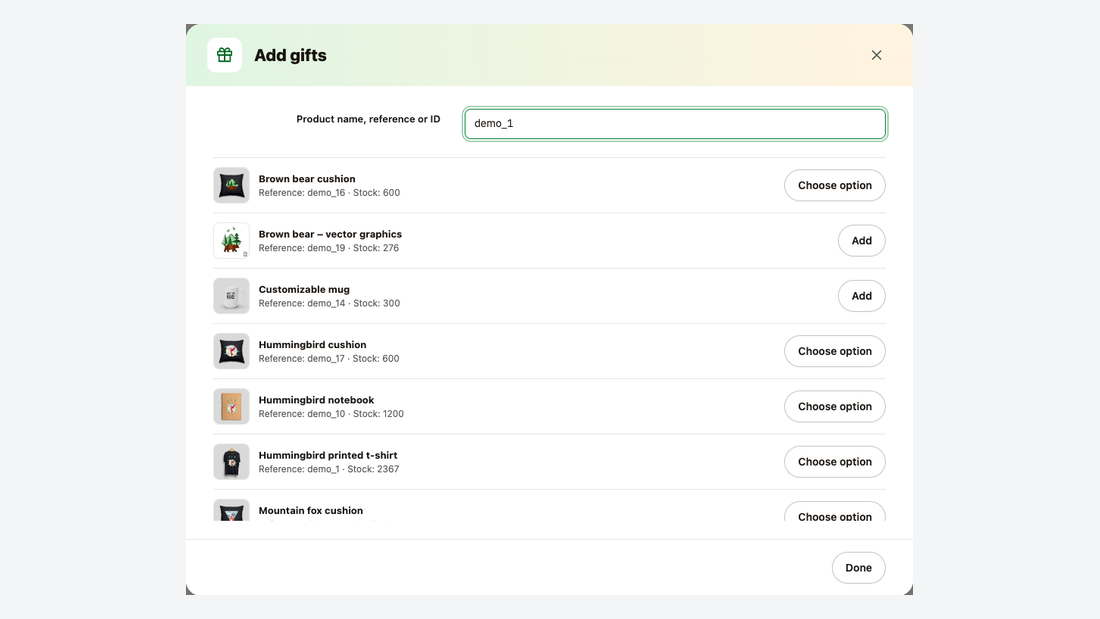Screen dimensions: 1100x619
Task: Choose option for Hummingbird cushion
Action: 835,351
